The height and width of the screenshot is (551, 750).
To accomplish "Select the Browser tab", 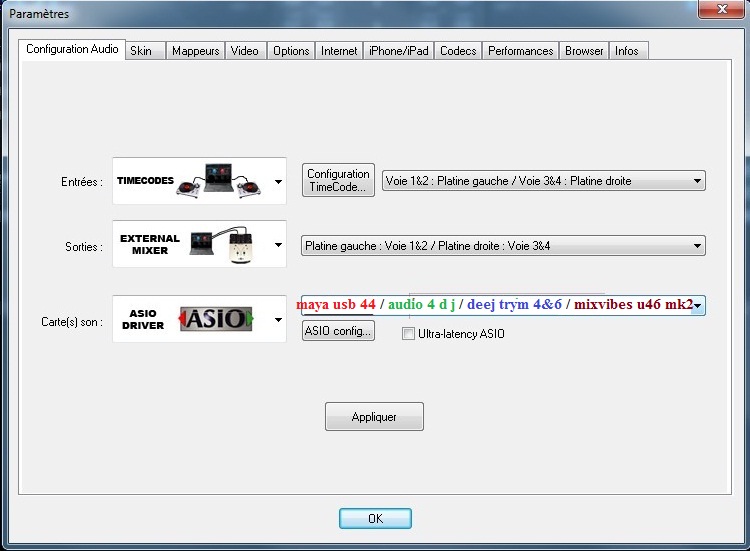I will click(x=584, y=51).
